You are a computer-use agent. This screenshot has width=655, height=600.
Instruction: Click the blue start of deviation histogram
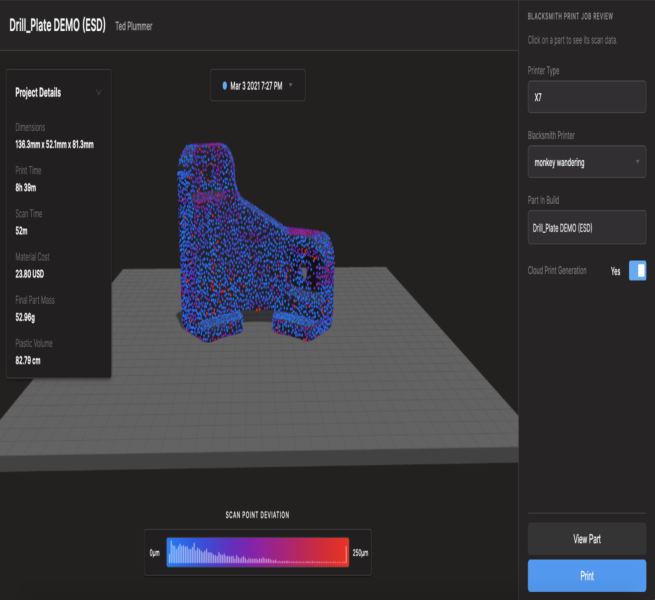tap(174, 551)
